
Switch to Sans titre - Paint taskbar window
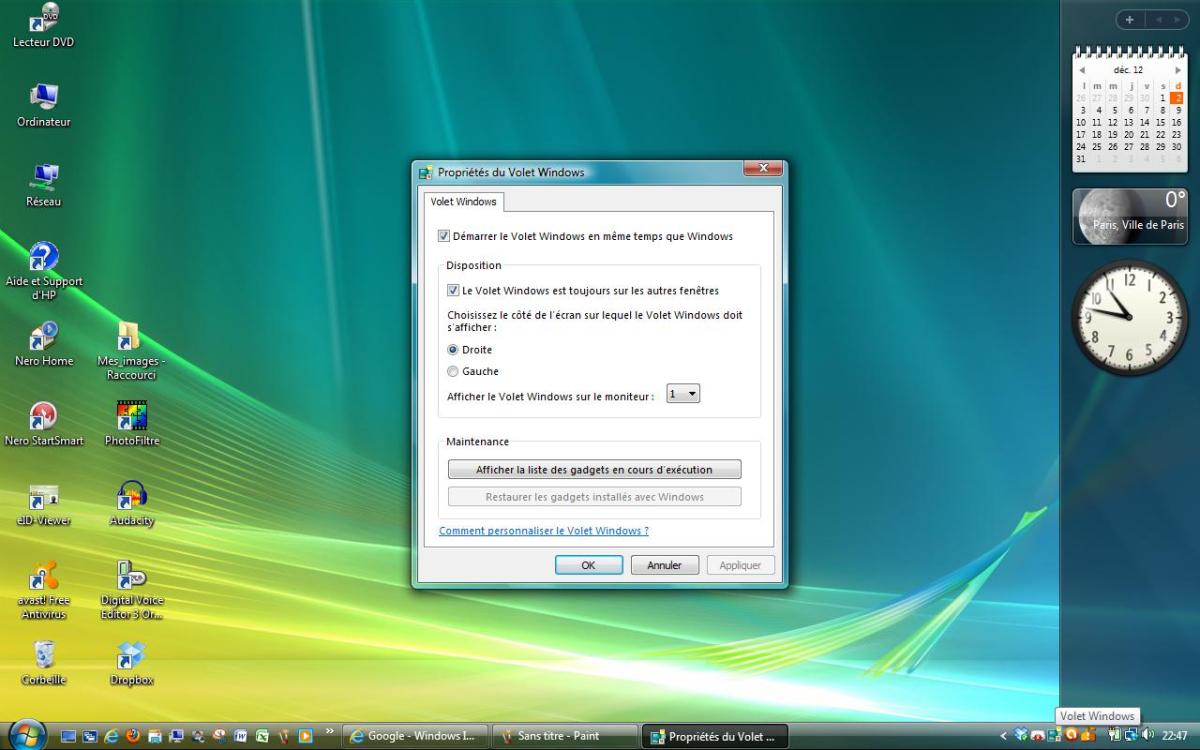point(564,737)
